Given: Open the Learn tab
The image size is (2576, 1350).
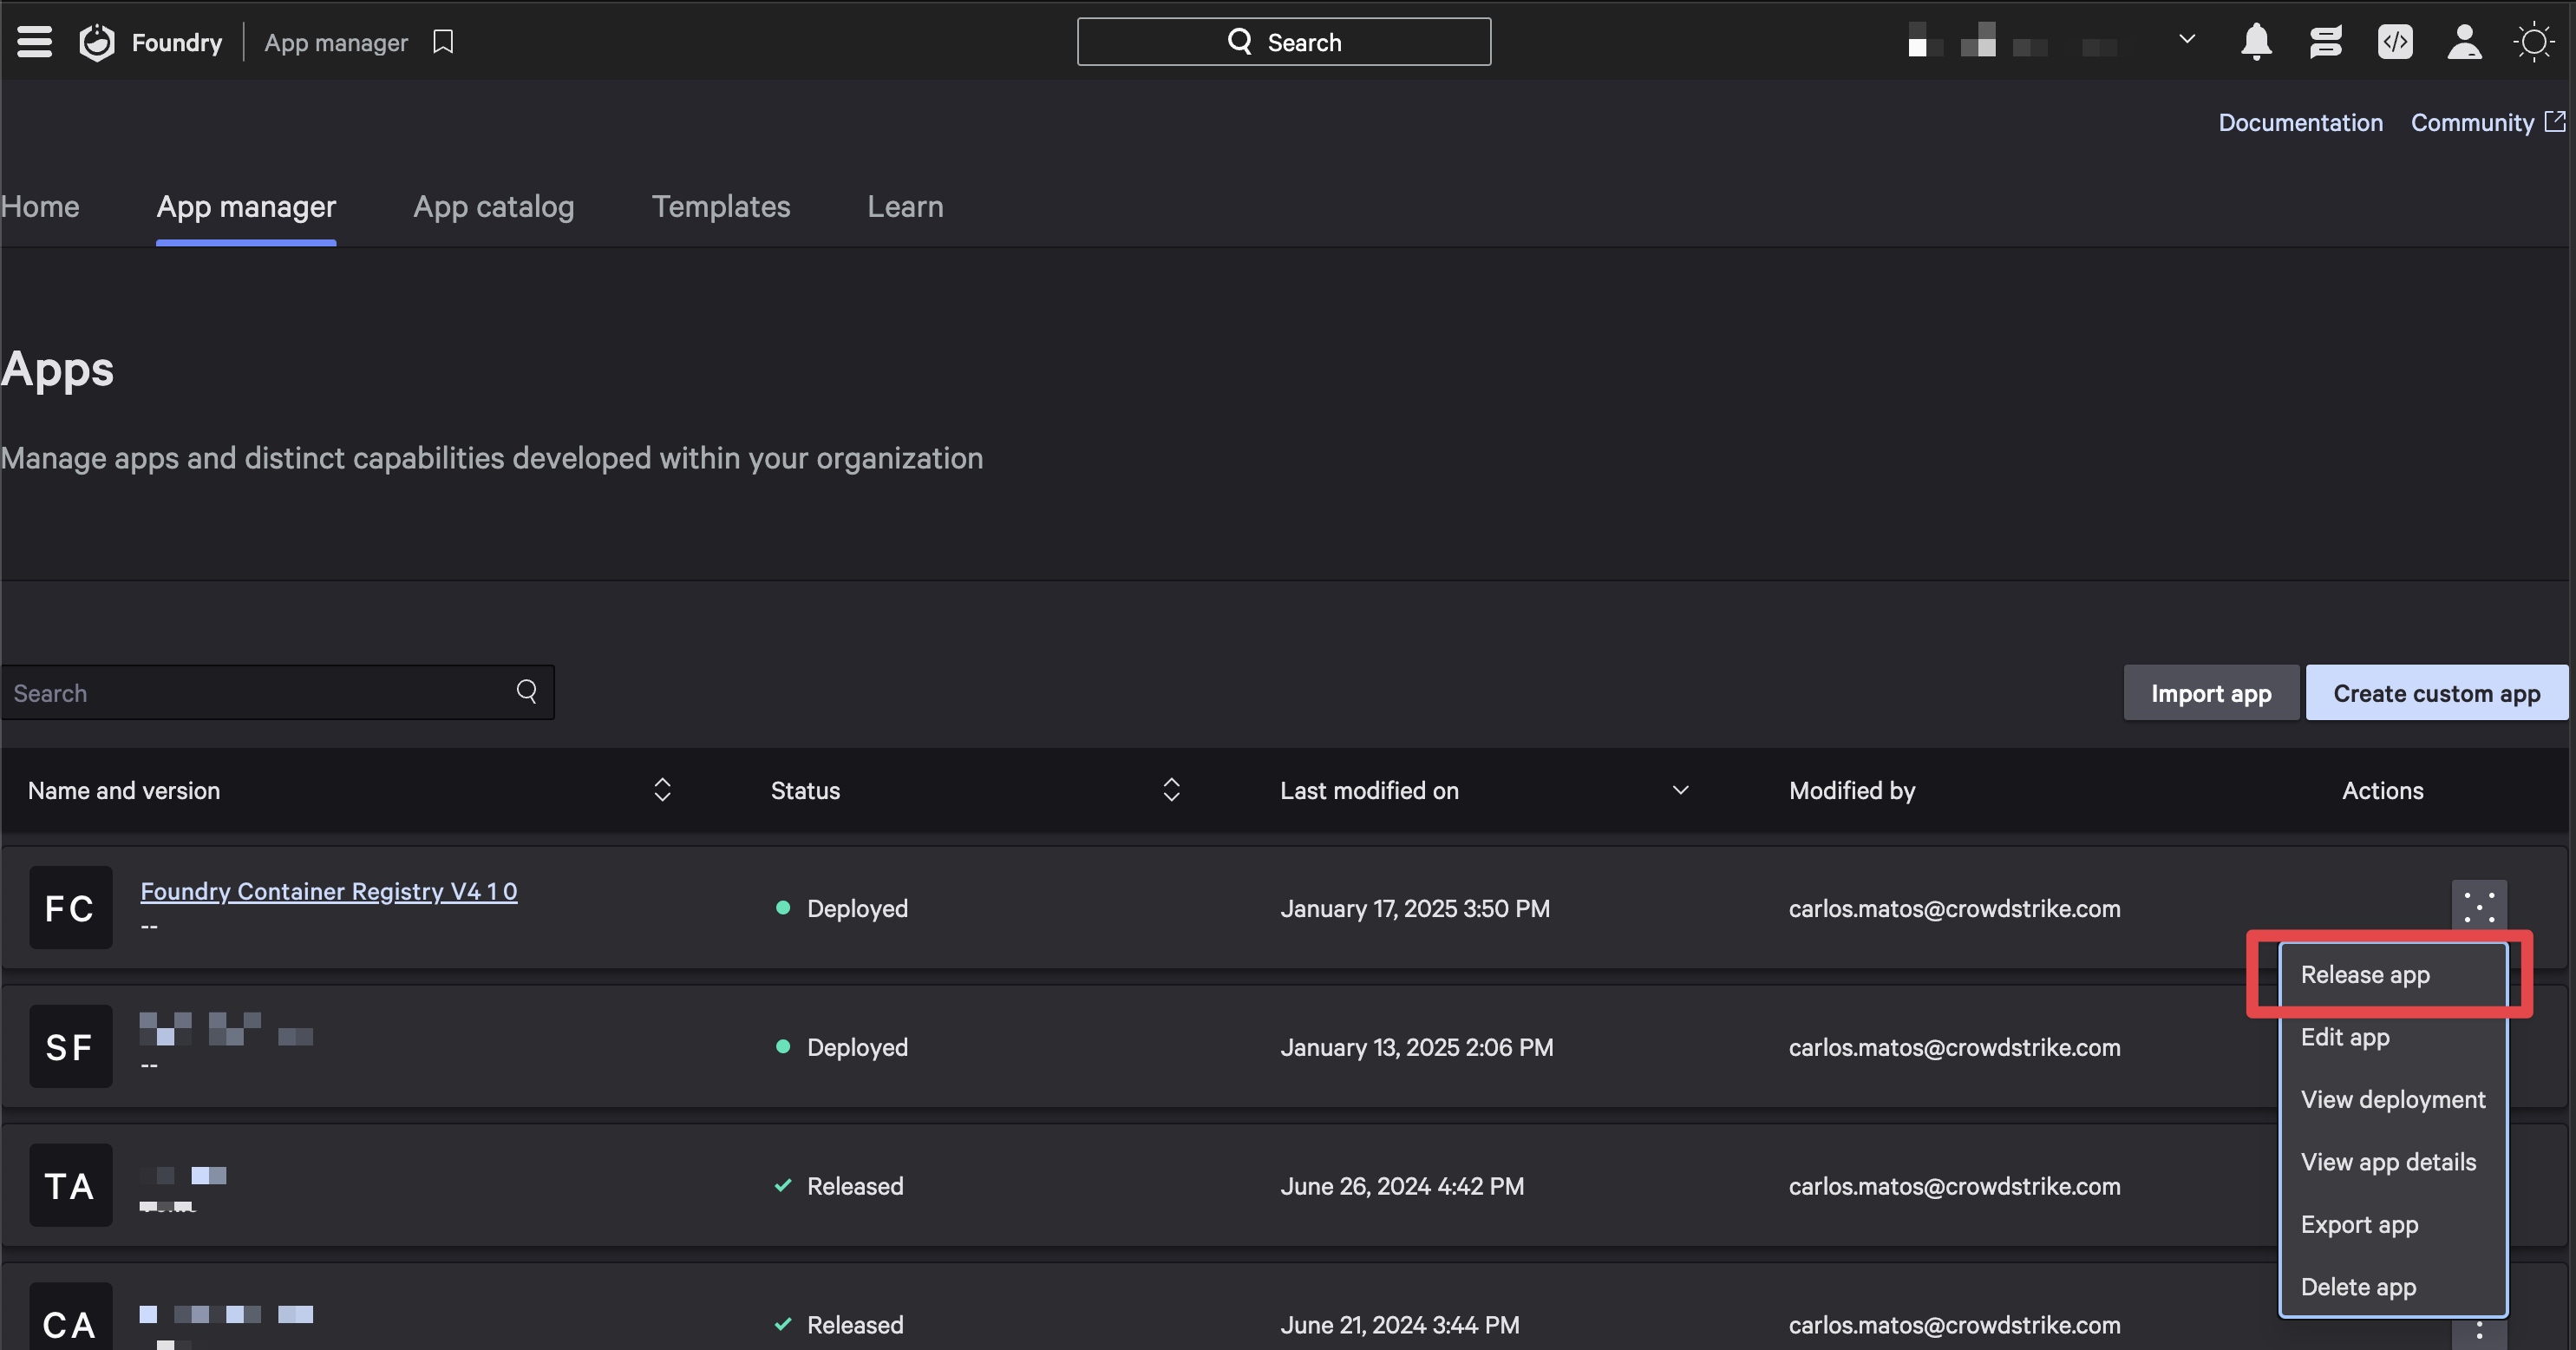Looking at the screenshot, I should coord(905,206).
